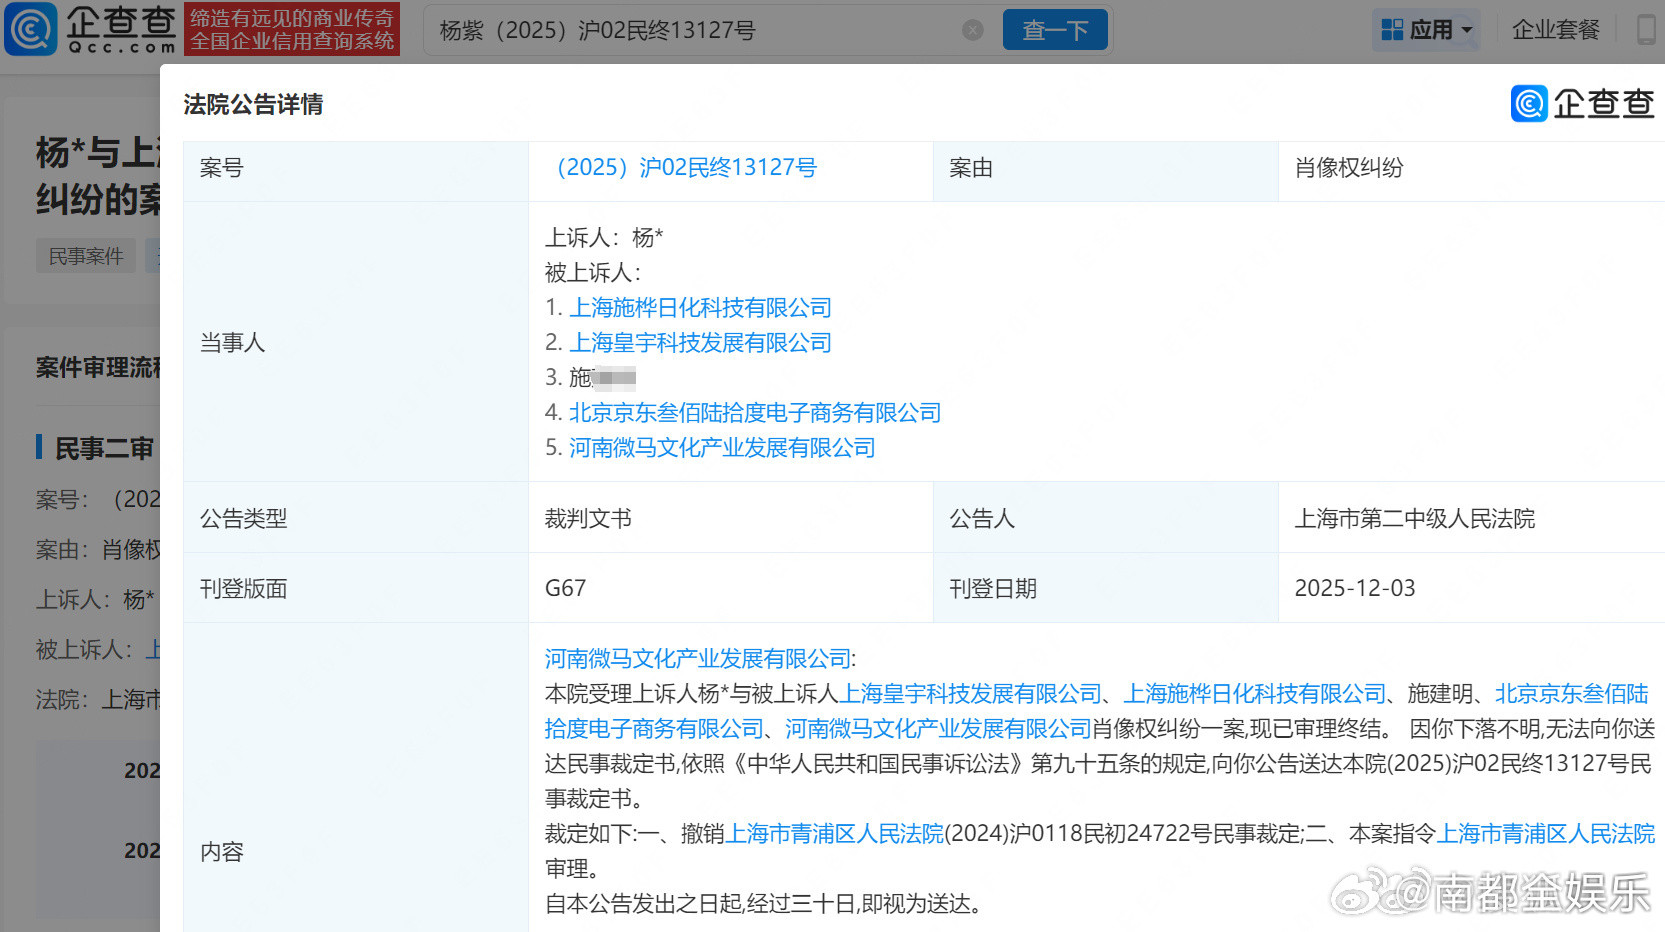Viewport: 1665px width, 932px height.
Task: Open 北京京东叁佰陆拾度电子商务有限公司 link
Action: point(754,412)
